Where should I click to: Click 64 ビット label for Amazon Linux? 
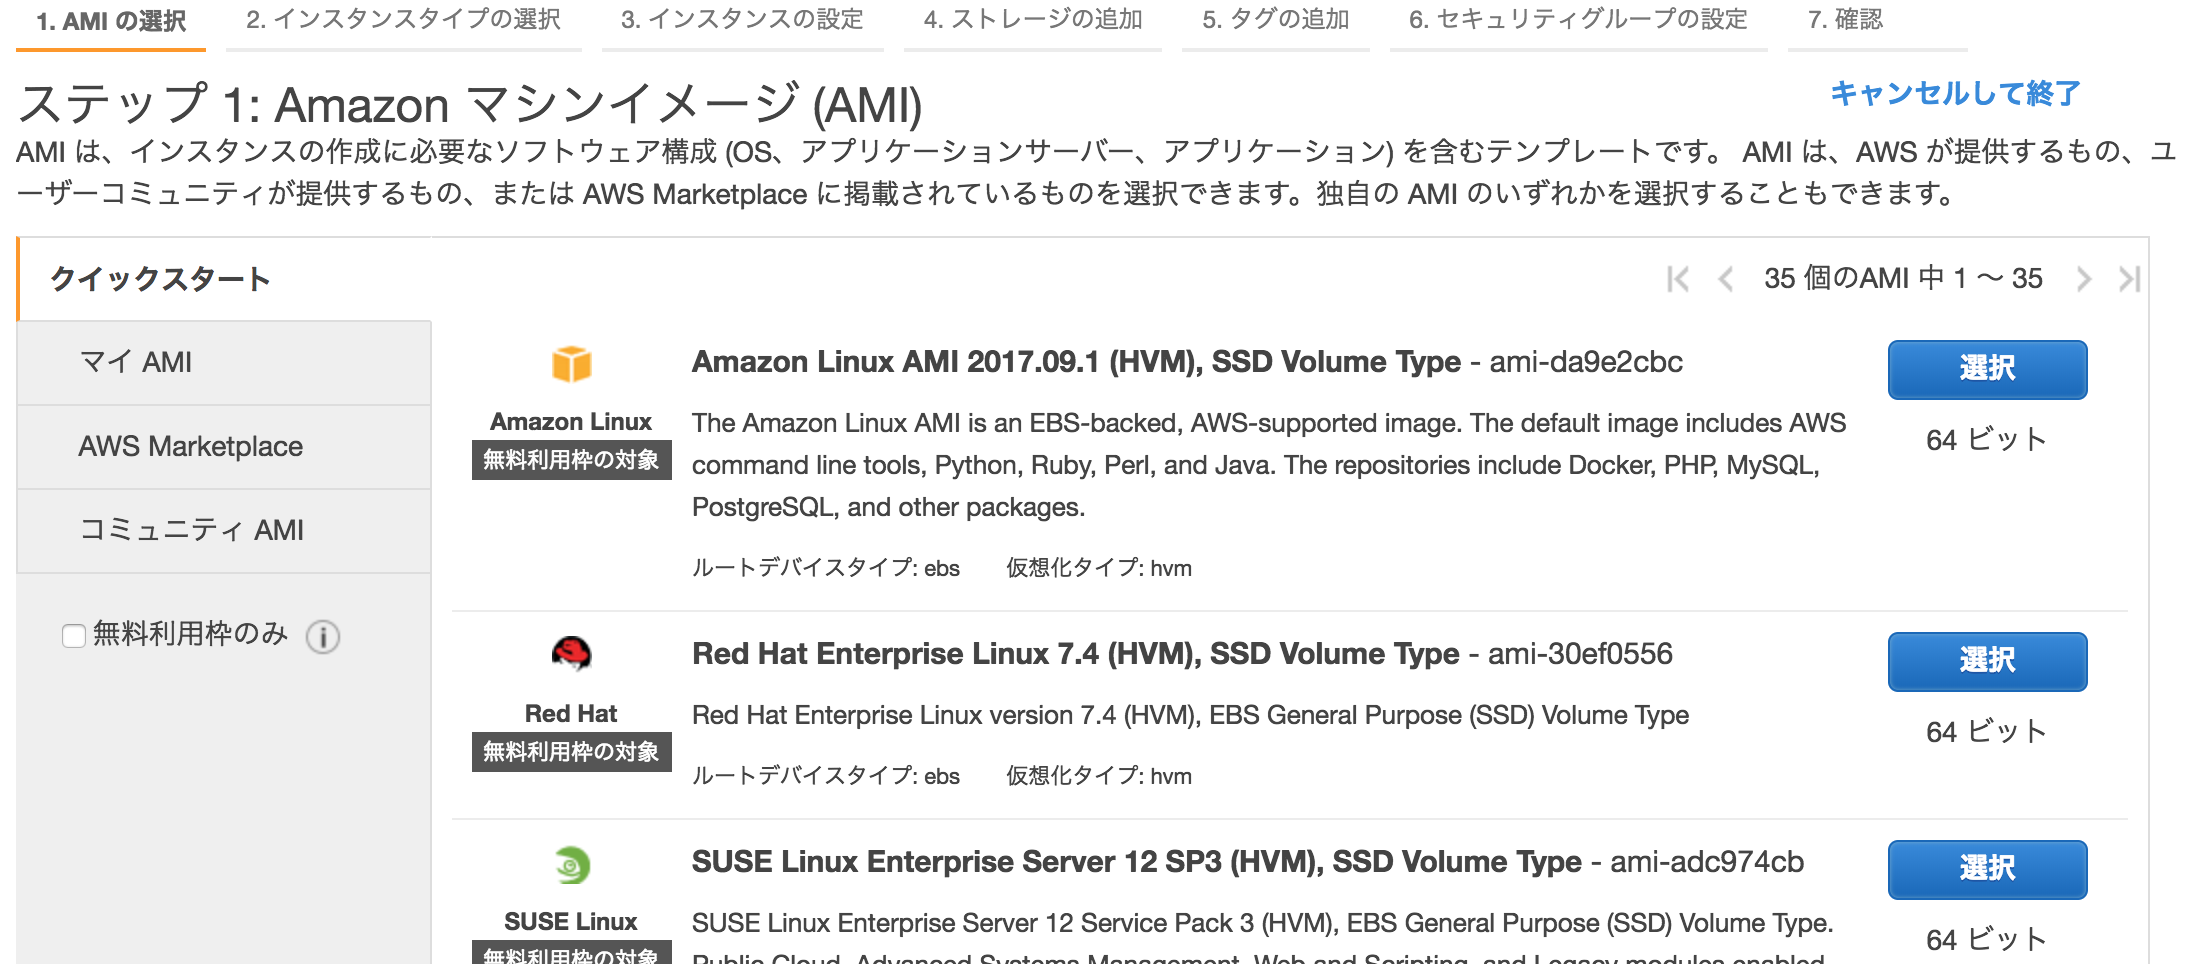(1987, 440)
